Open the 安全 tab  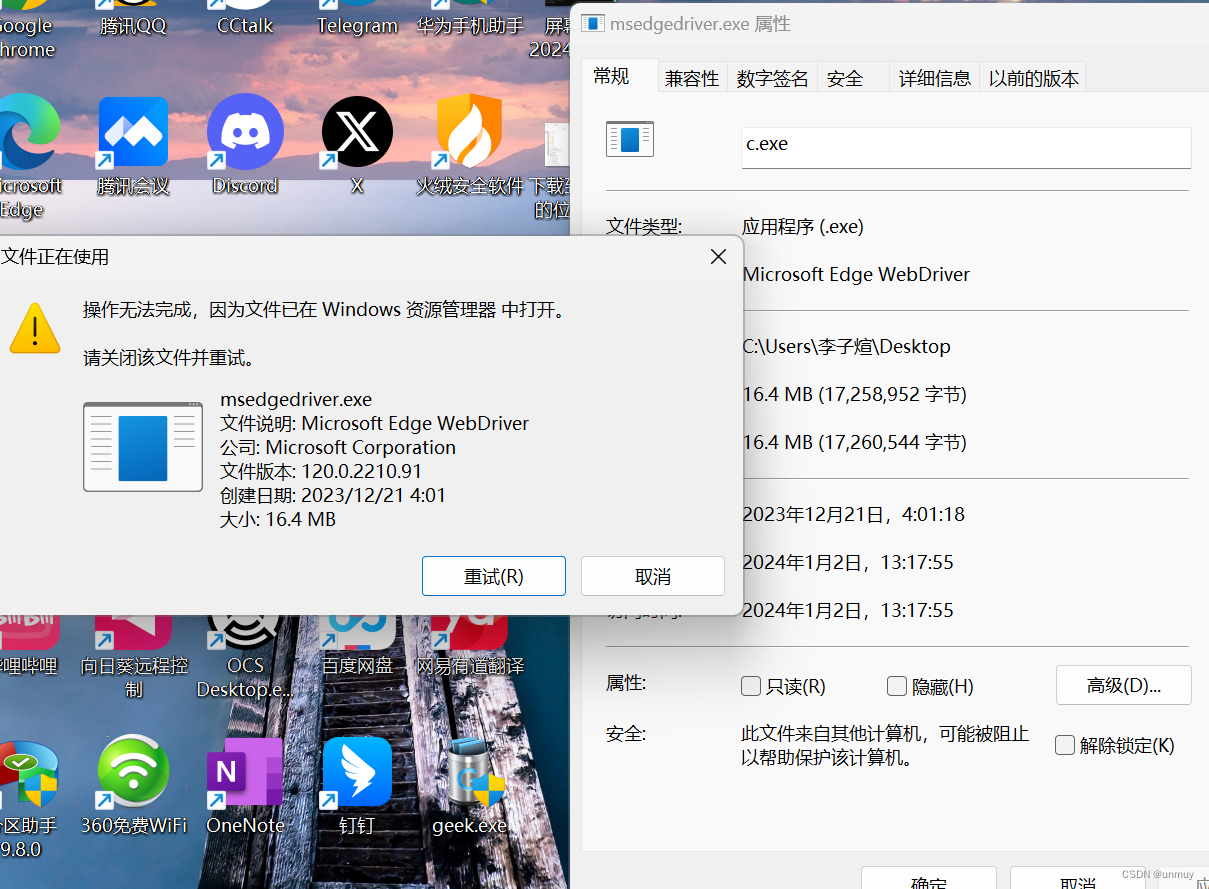click(845, 78)
